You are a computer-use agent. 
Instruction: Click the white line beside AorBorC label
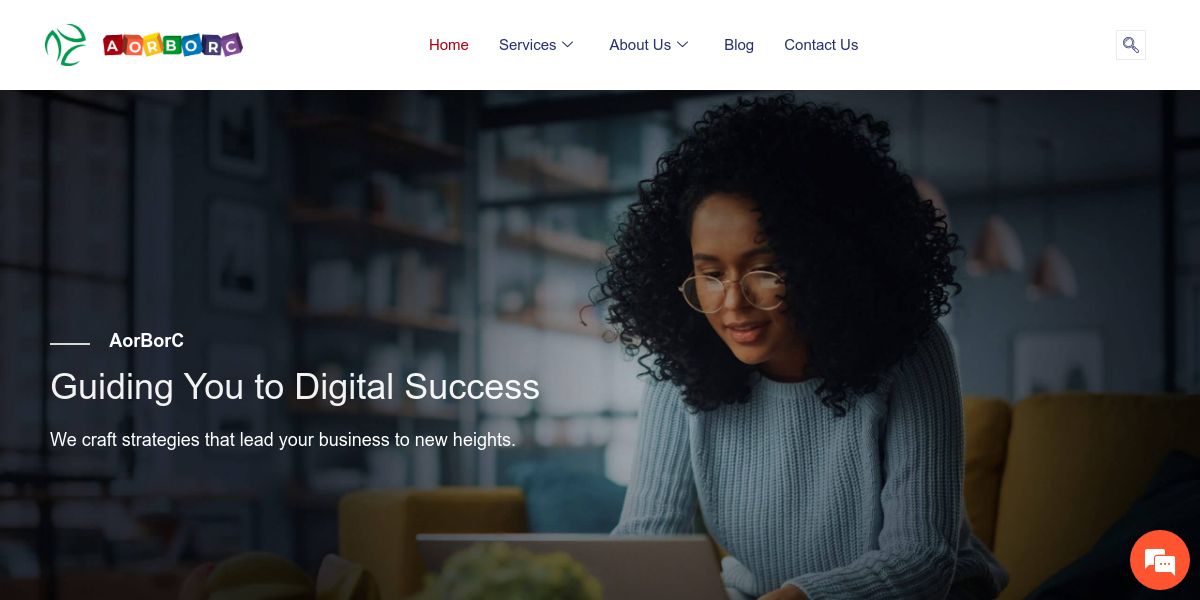[x=70, y=343]
